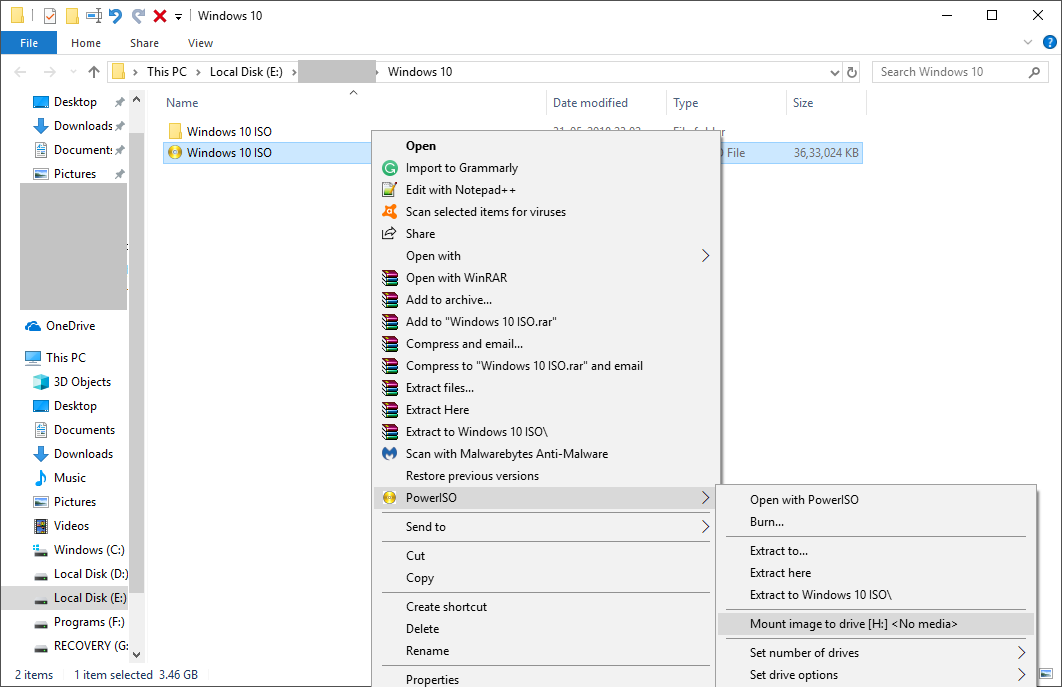Click the red Delete X in title toolbar

[x=159, y=16]
